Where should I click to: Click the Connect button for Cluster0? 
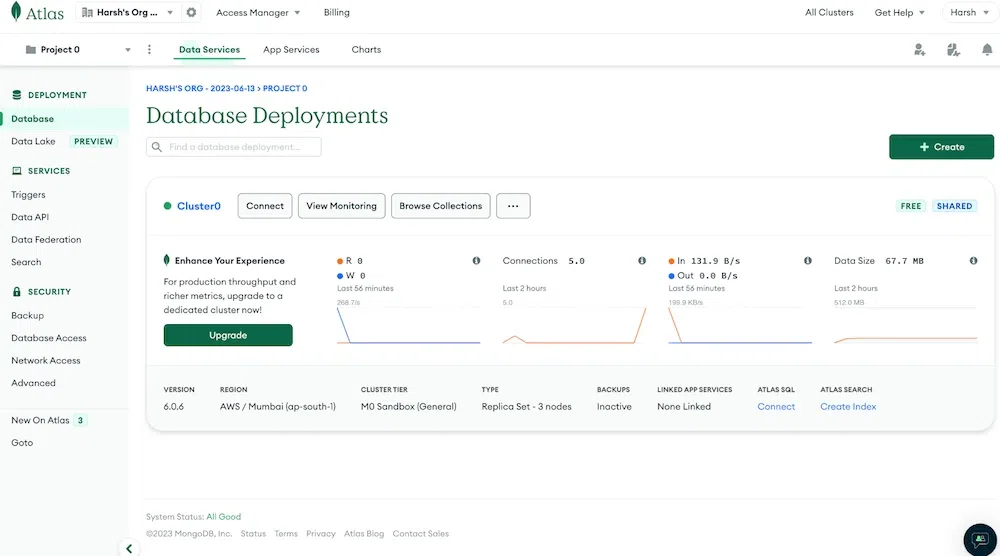265,206
